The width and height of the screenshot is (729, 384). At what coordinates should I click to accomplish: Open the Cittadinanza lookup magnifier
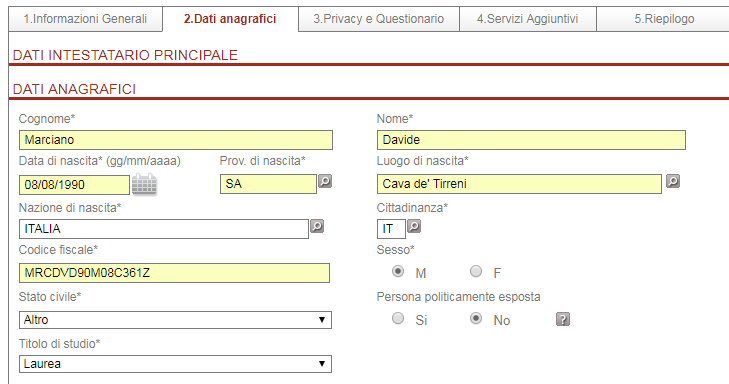[414, 226]
